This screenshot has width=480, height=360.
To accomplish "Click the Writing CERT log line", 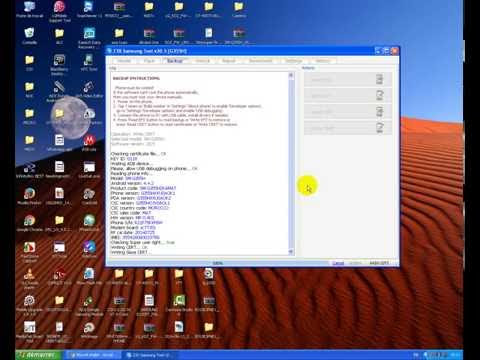I will (129, 247).
